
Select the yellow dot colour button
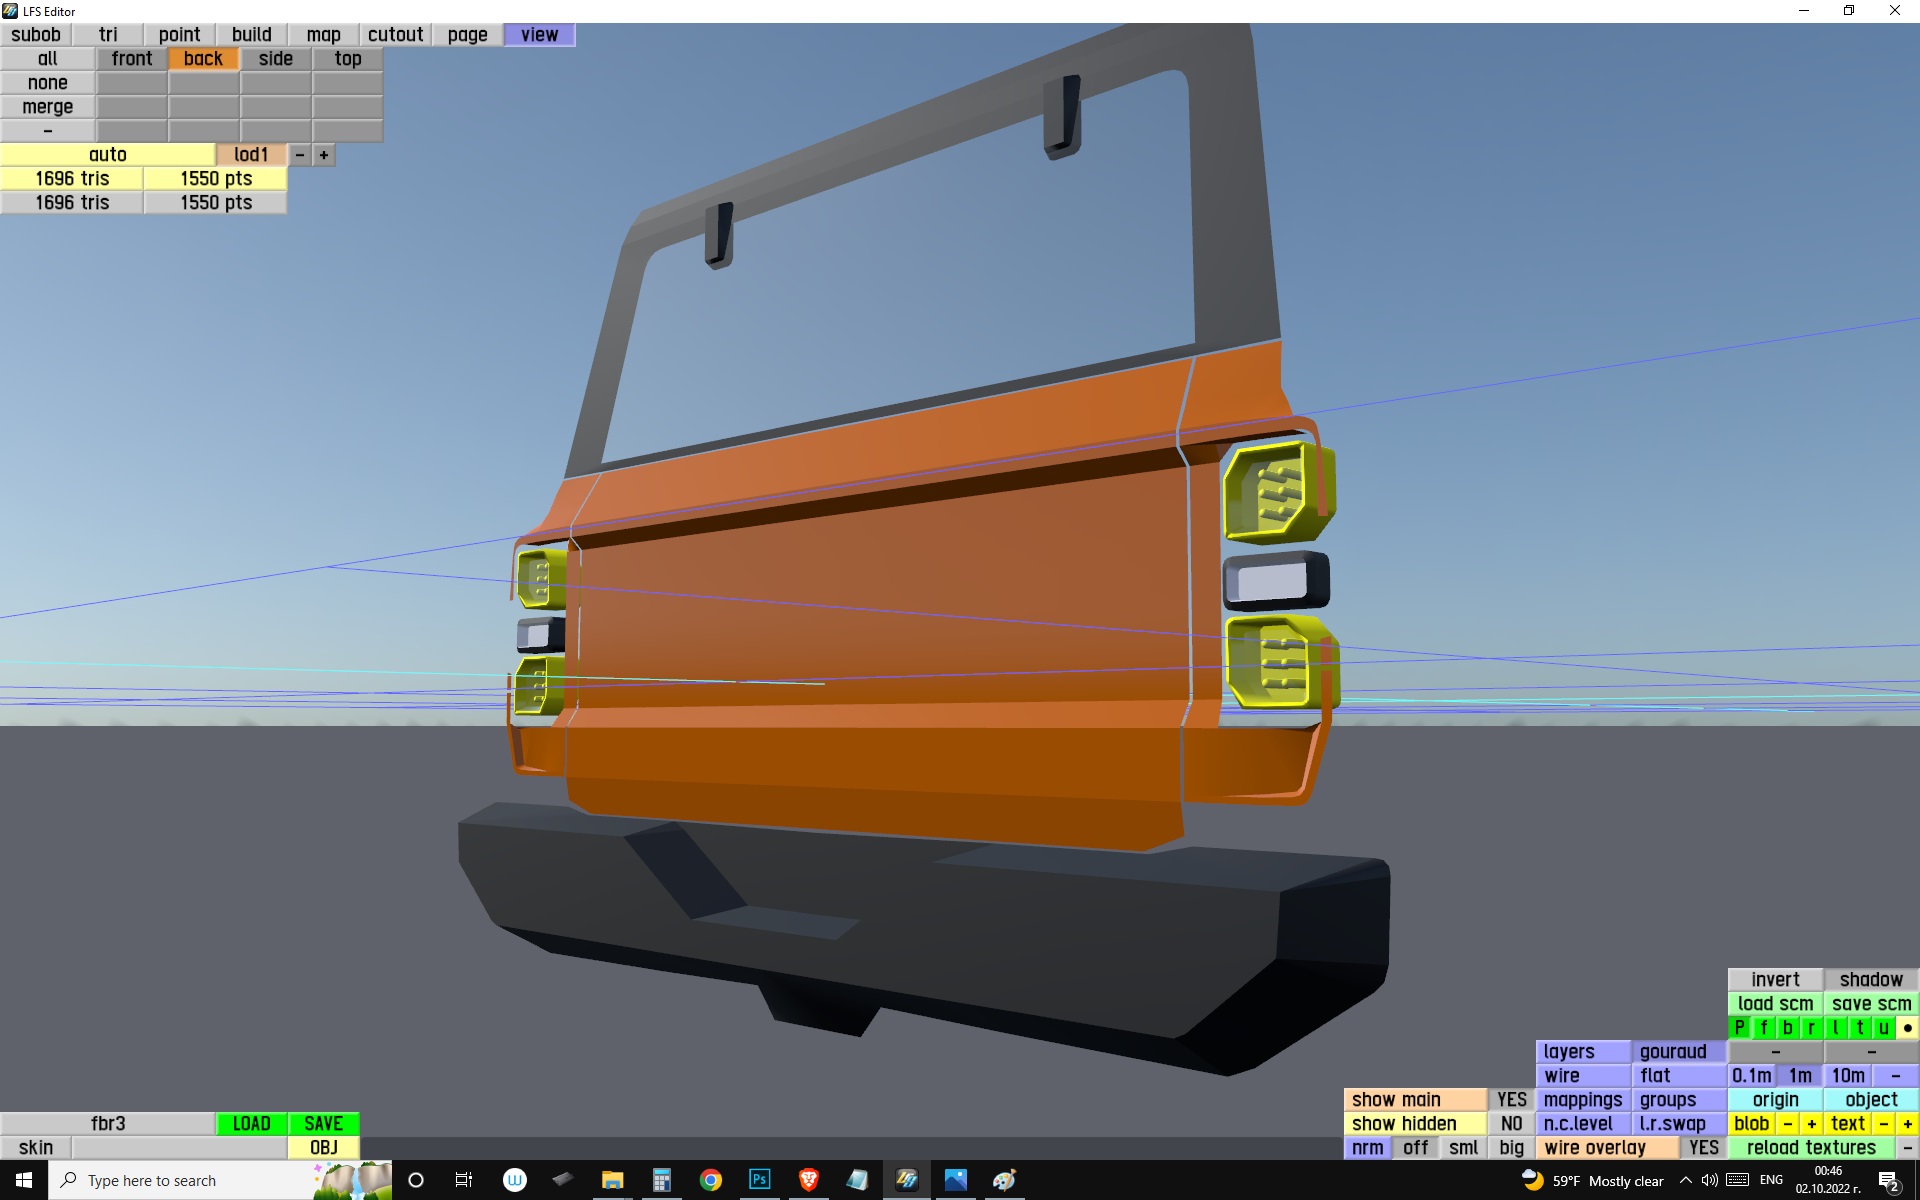pos(1907,1028)
